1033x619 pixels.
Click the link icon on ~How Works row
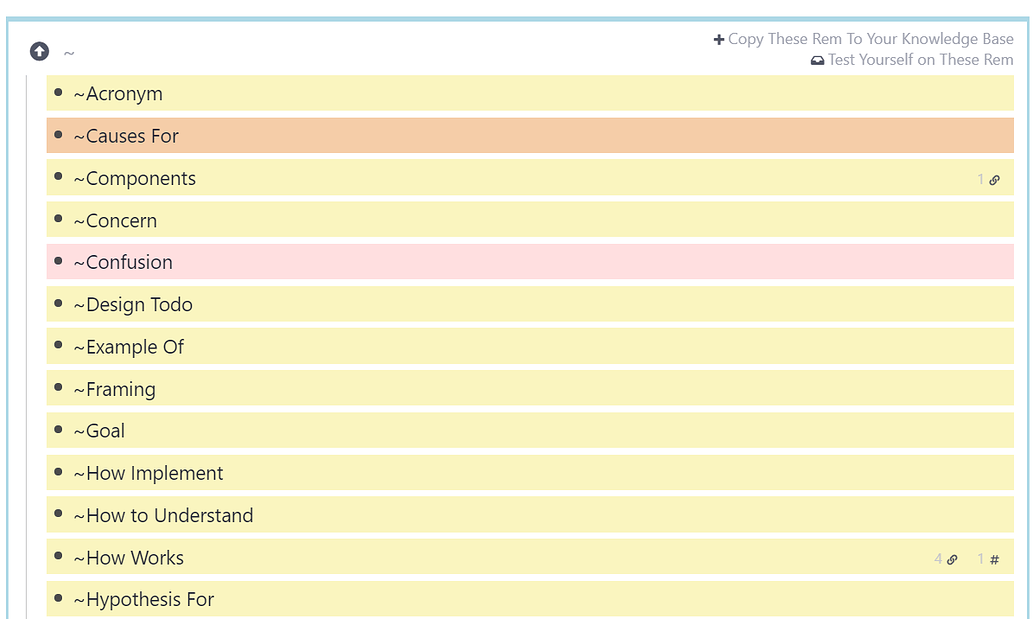coord(952,560)
